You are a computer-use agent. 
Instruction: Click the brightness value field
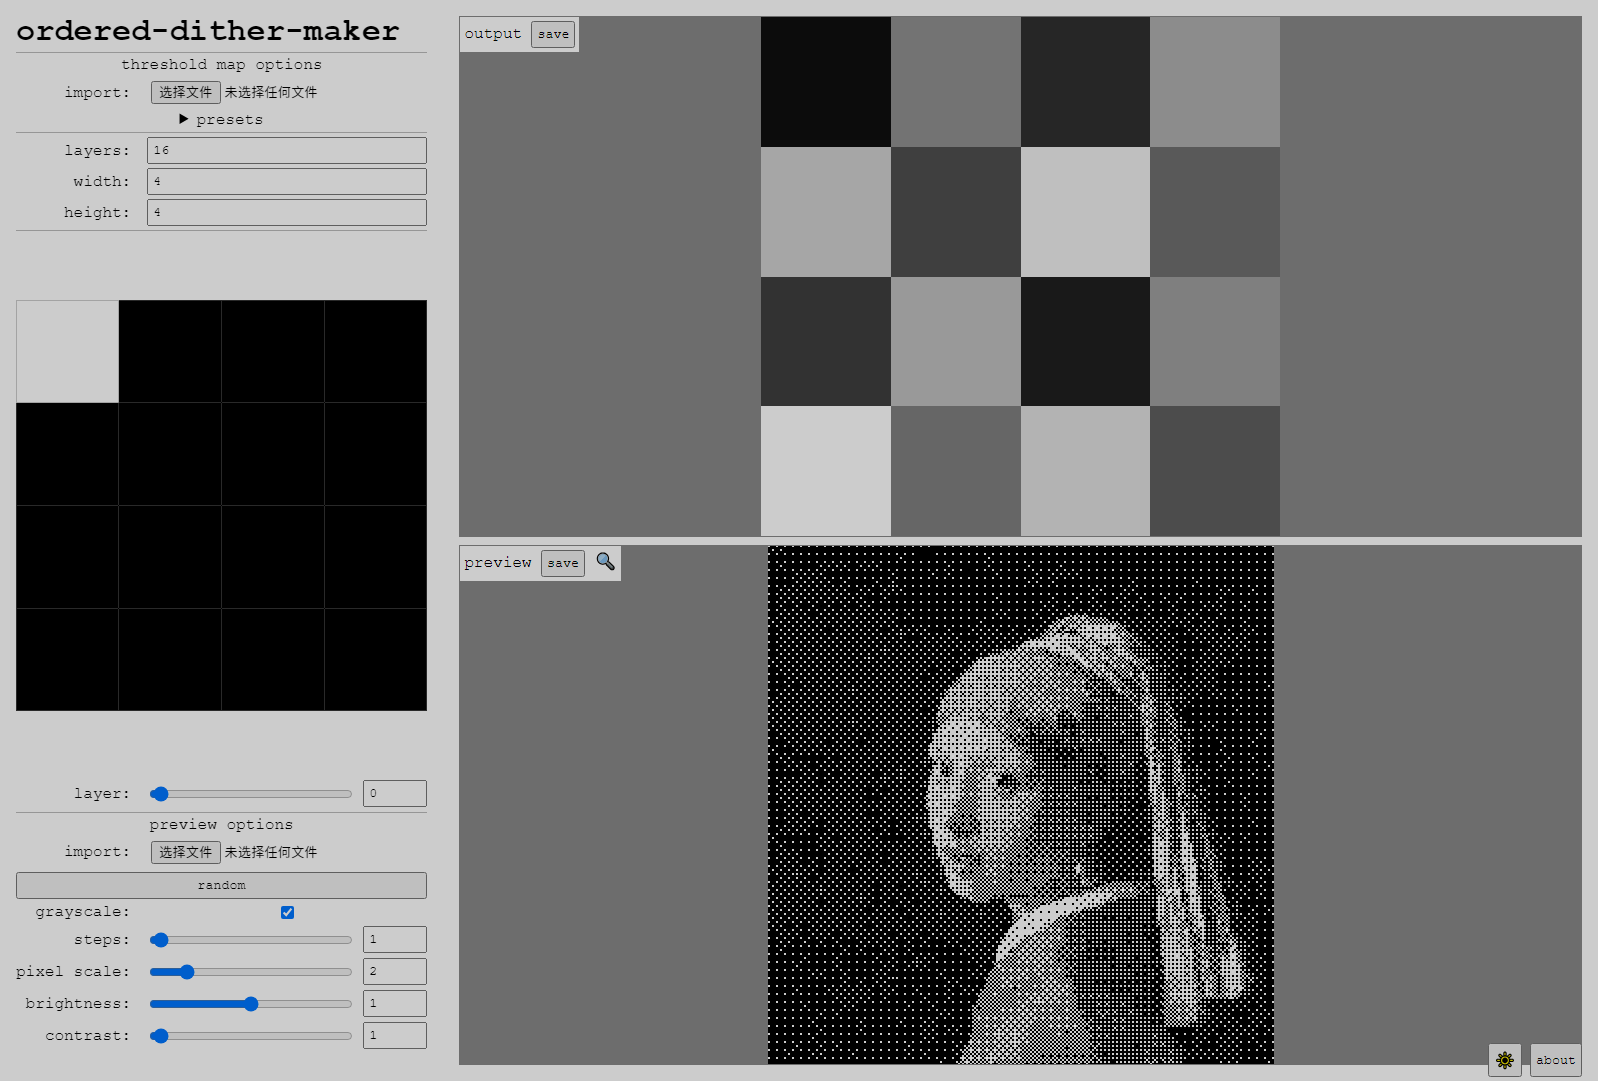click(x=395, y=1003)
